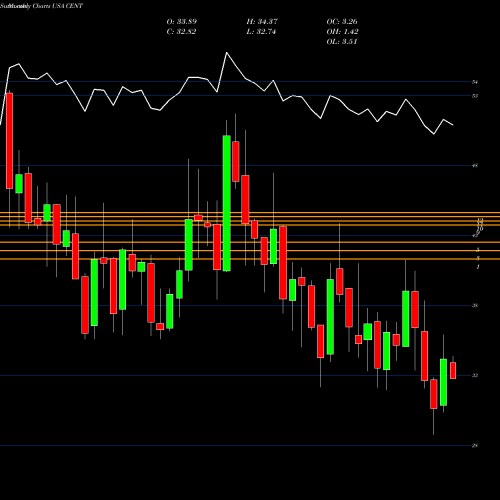
Task: Click the highest peak of the white line
Action: pyautogui.click(x=227, y=53)
